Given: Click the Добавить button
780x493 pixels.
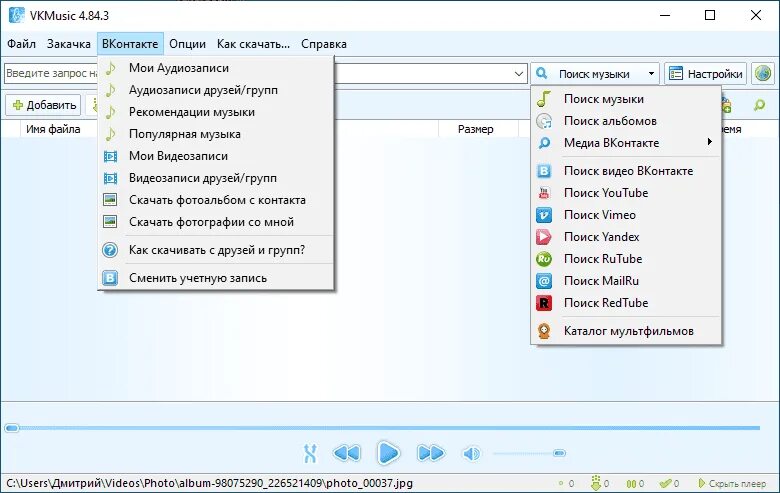Looking at the screenshot, I should click(x=43, y=105).
